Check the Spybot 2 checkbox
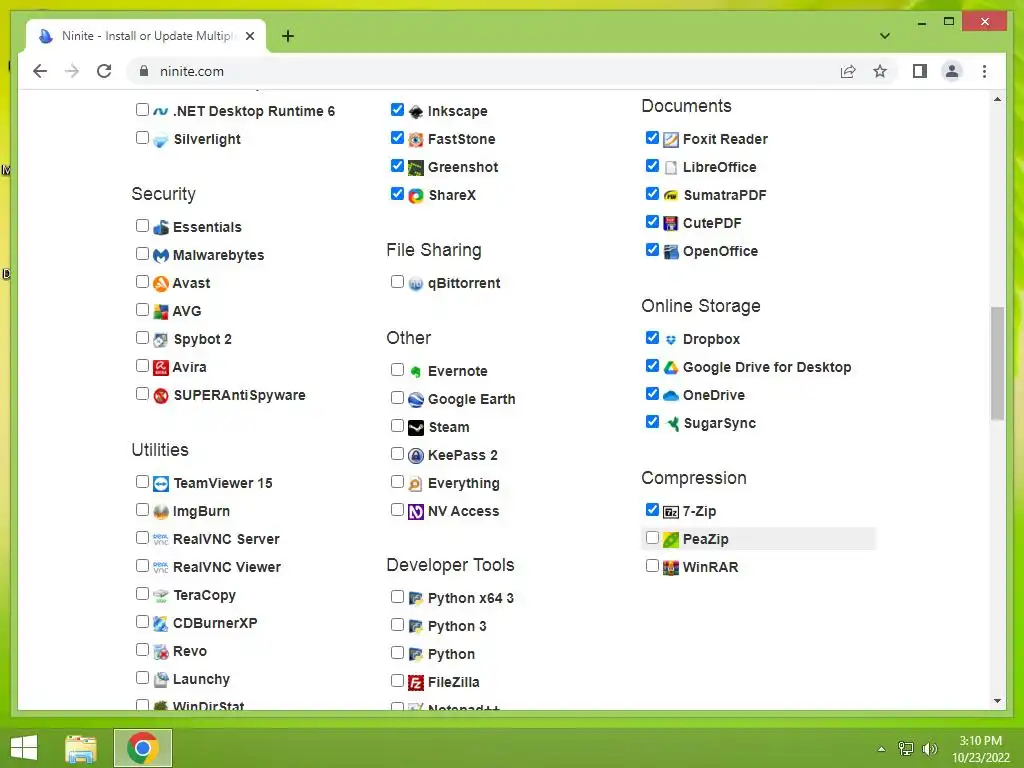 pyautogui.click(x=142, y=338)
